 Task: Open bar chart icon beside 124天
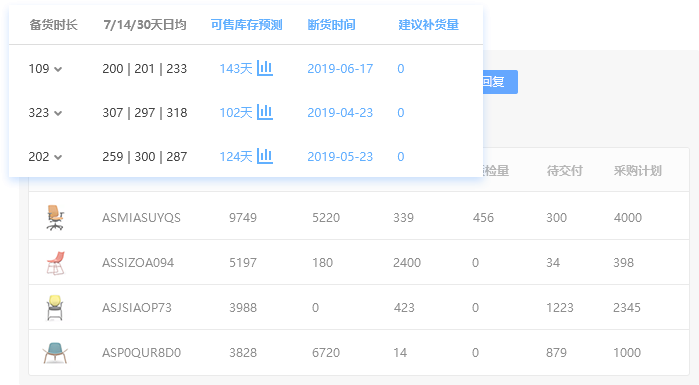pyautogui.click(x=265, y=156)
